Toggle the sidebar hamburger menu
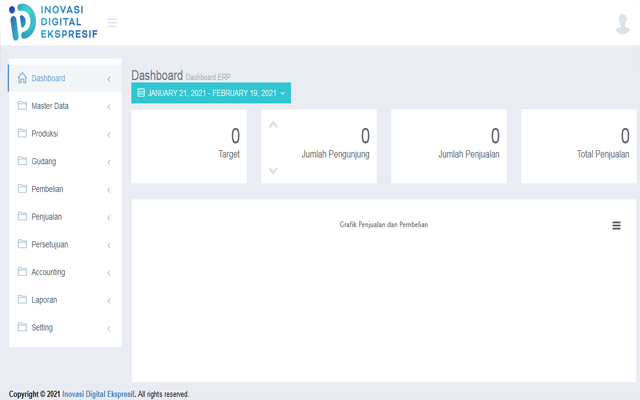The width and height of the screenshot is (640, 400). tap(112, 22)
